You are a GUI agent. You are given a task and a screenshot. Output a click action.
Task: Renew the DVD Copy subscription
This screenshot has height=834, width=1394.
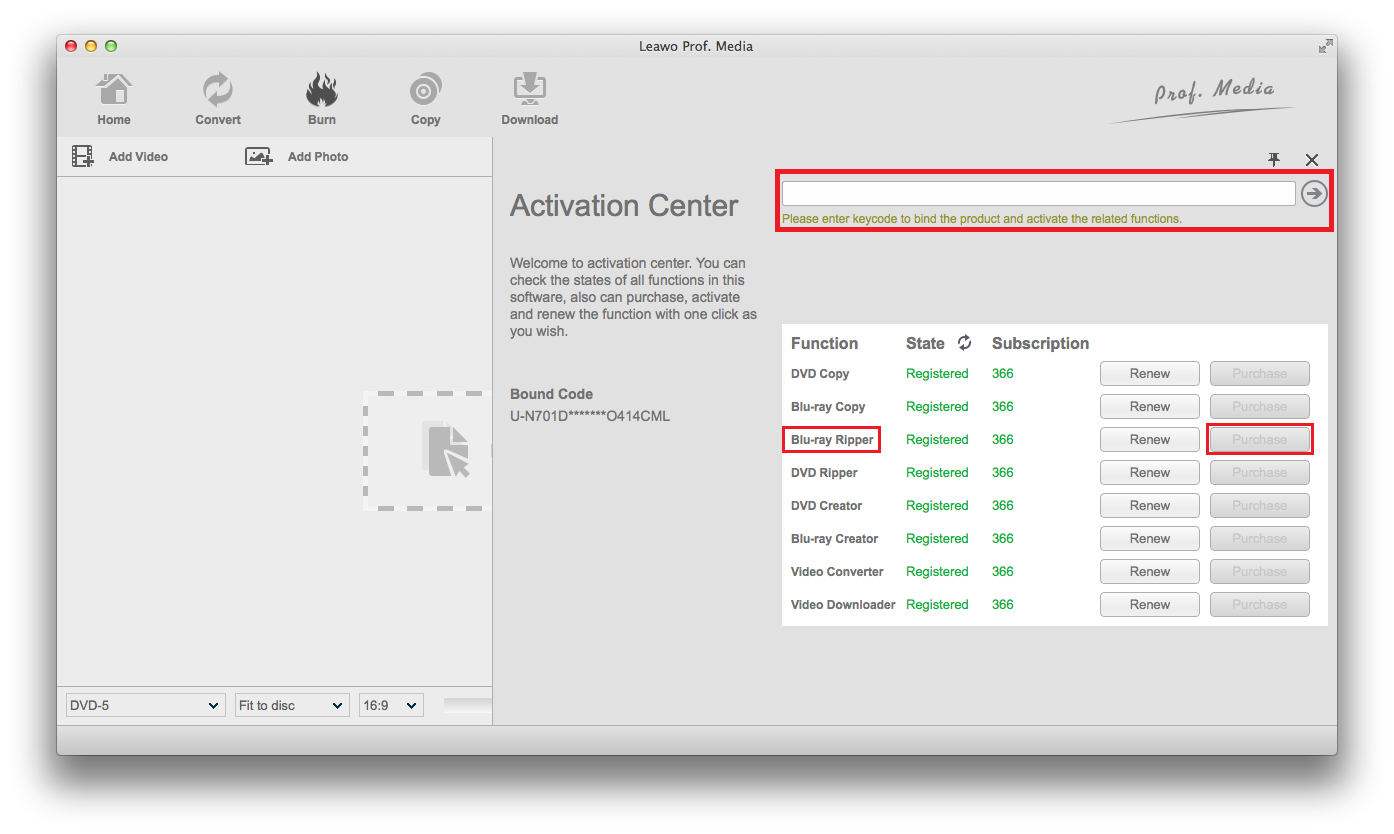(1150, 374)
